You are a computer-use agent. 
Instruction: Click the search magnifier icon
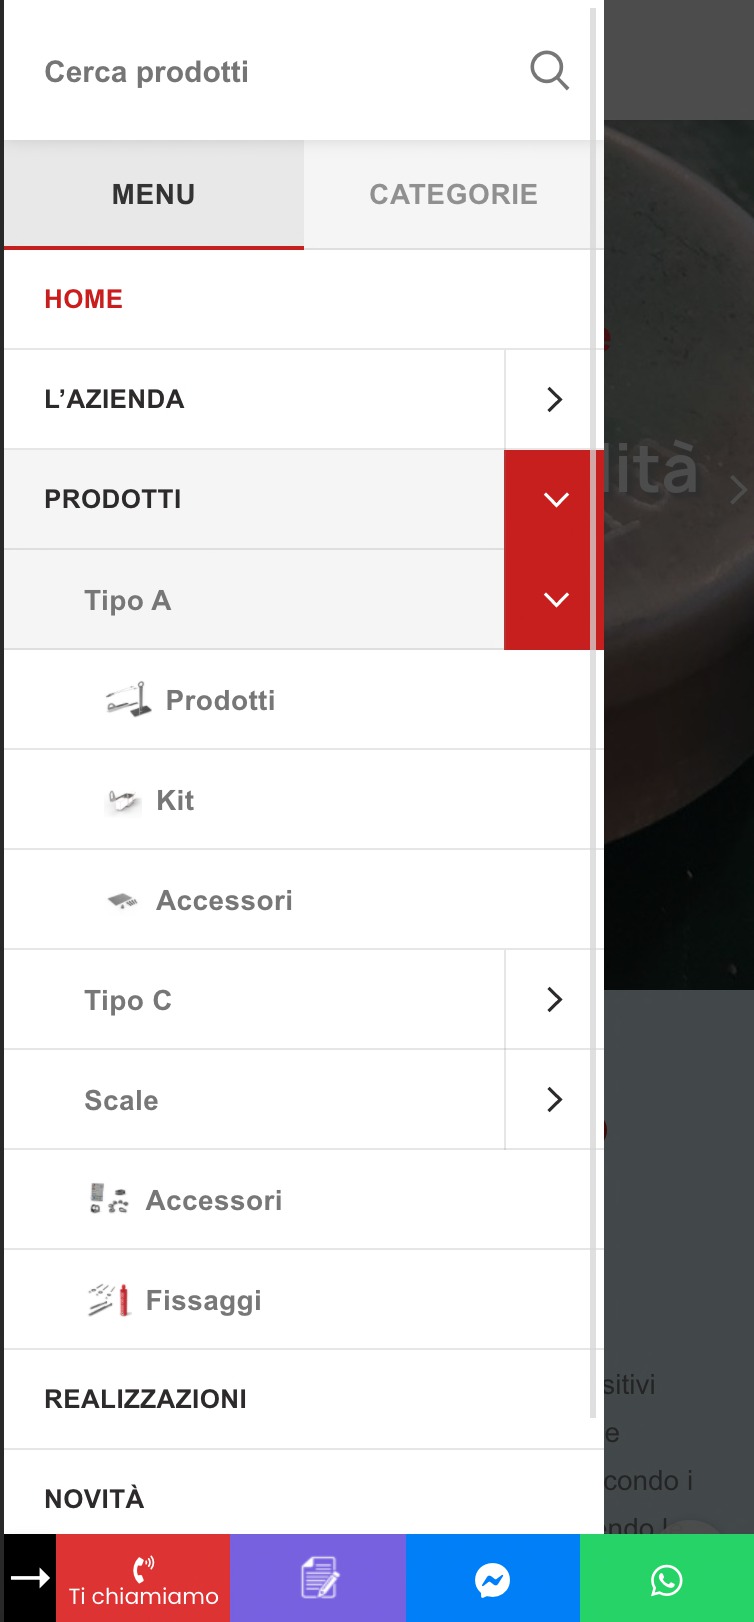pyautogui.click(x=549, y=71)
